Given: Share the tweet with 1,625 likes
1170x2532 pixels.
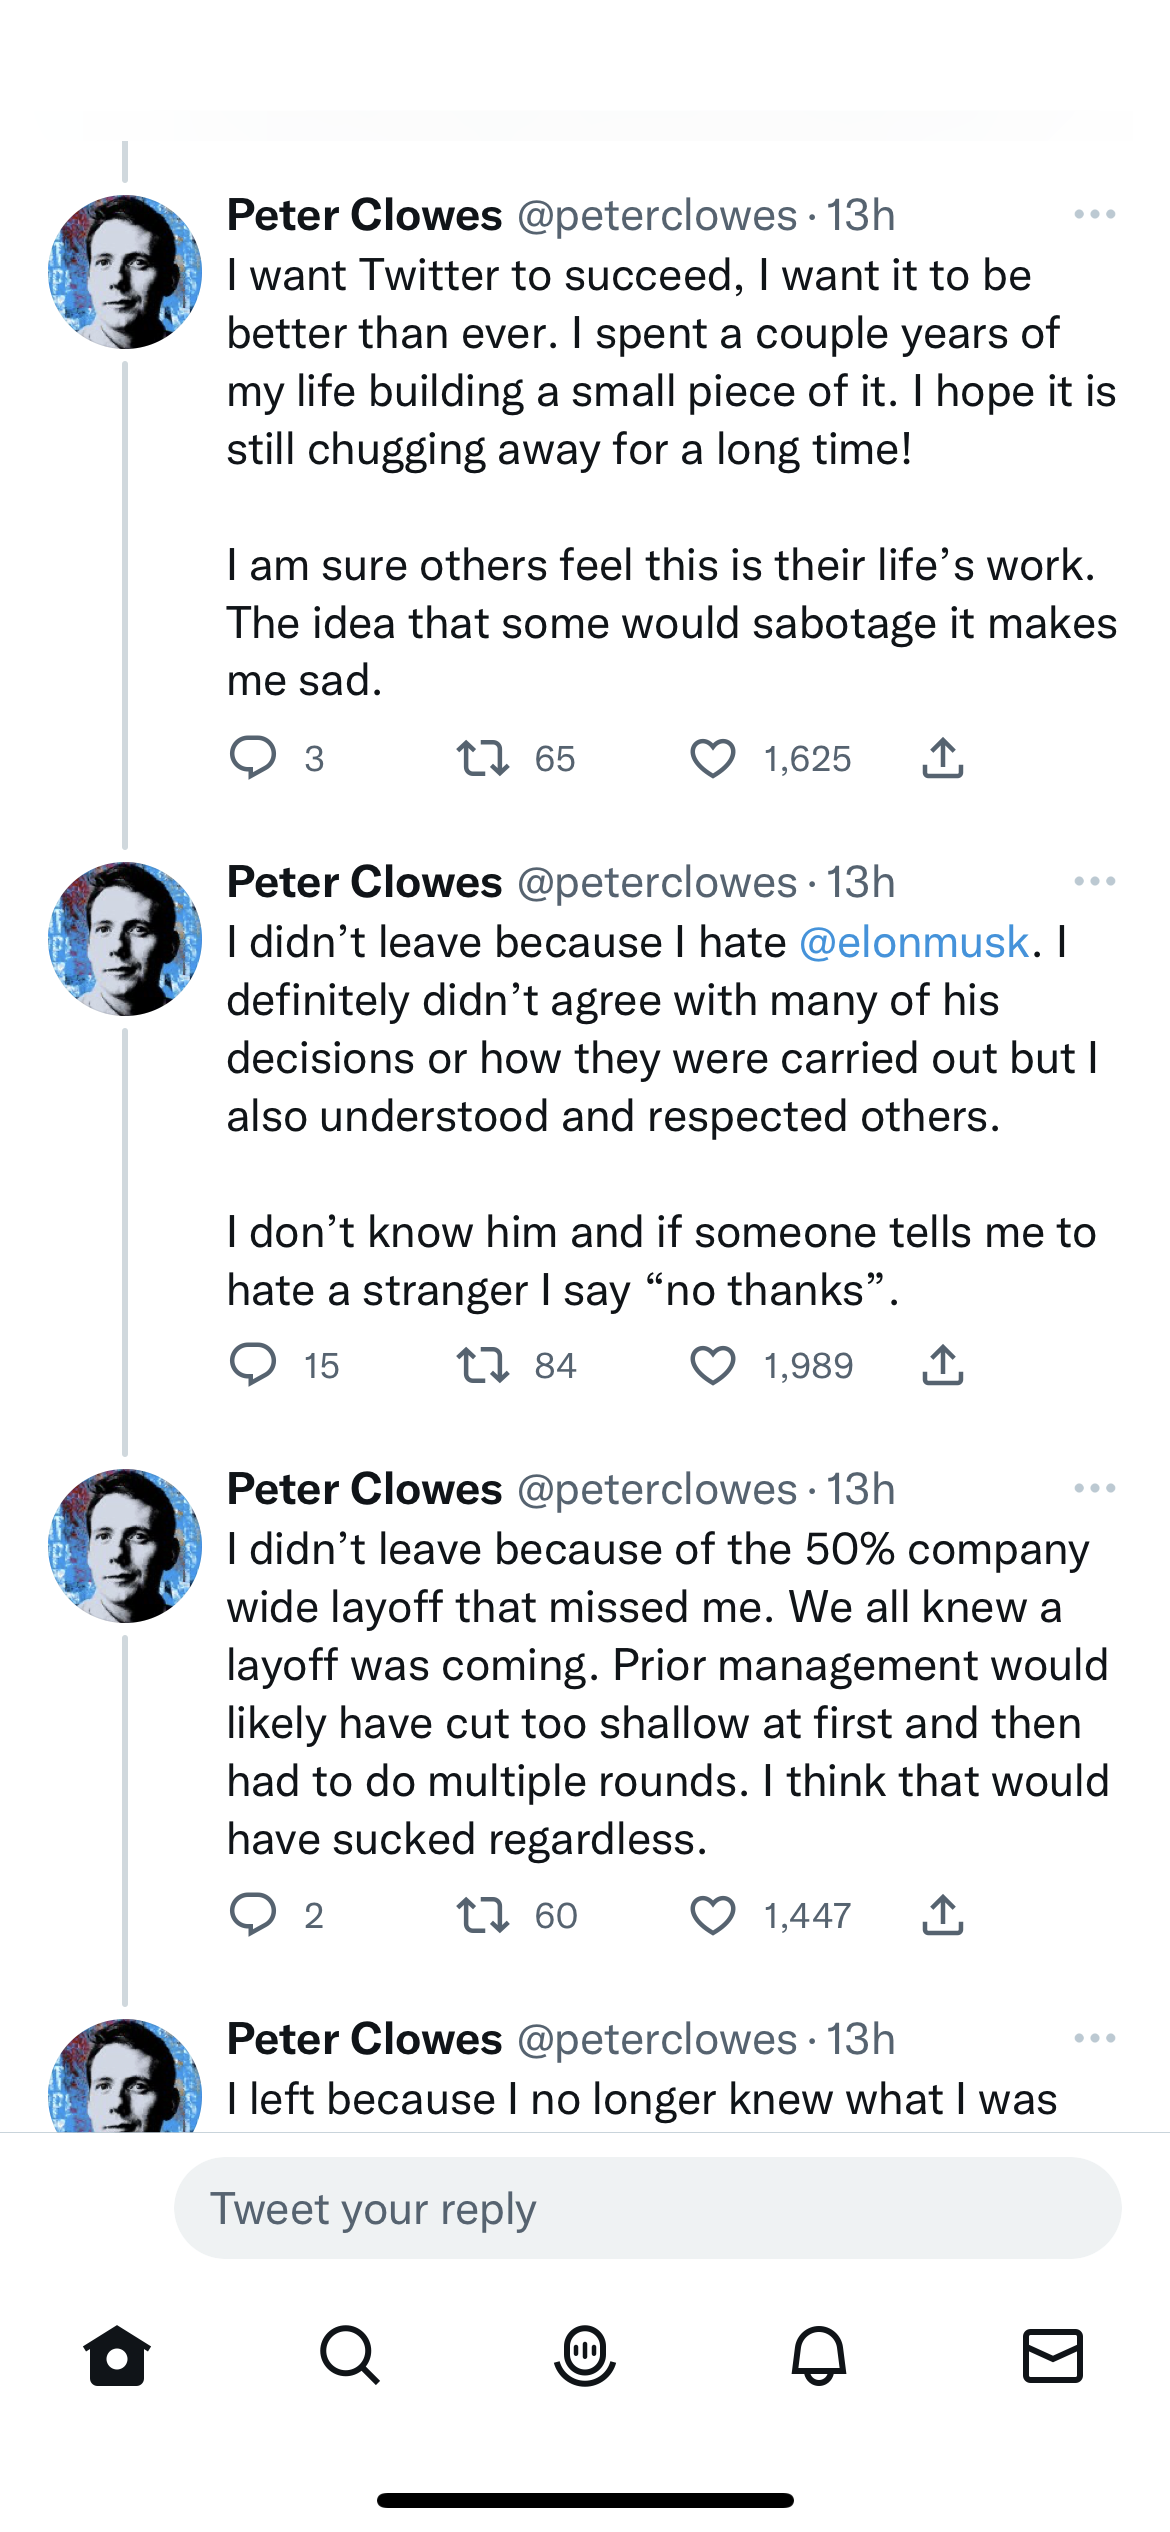Looking at the screenshot, I should tap(942, 759).
